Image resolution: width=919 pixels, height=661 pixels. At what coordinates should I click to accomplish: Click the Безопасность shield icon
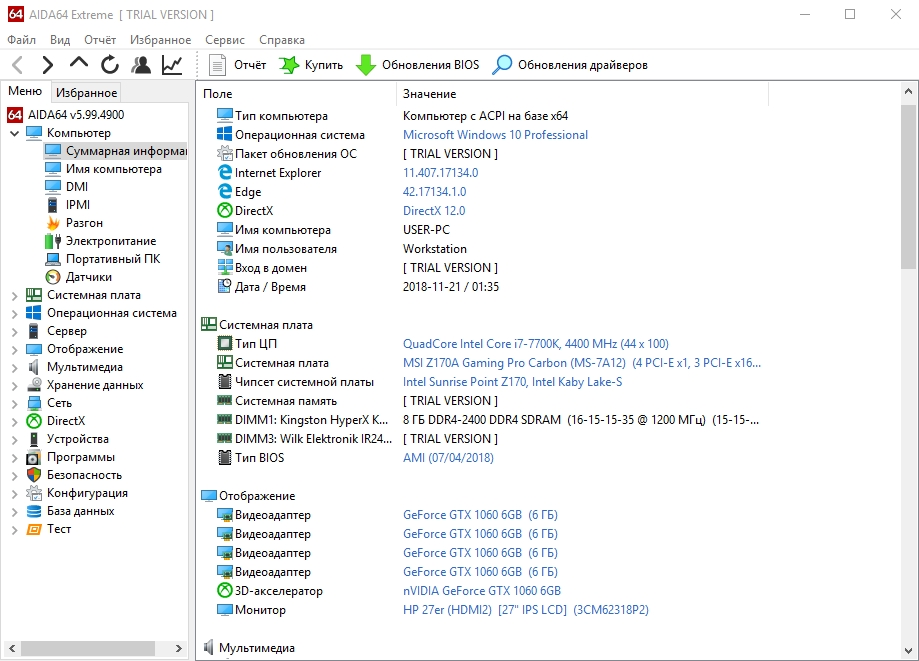[x=34, y=475]
